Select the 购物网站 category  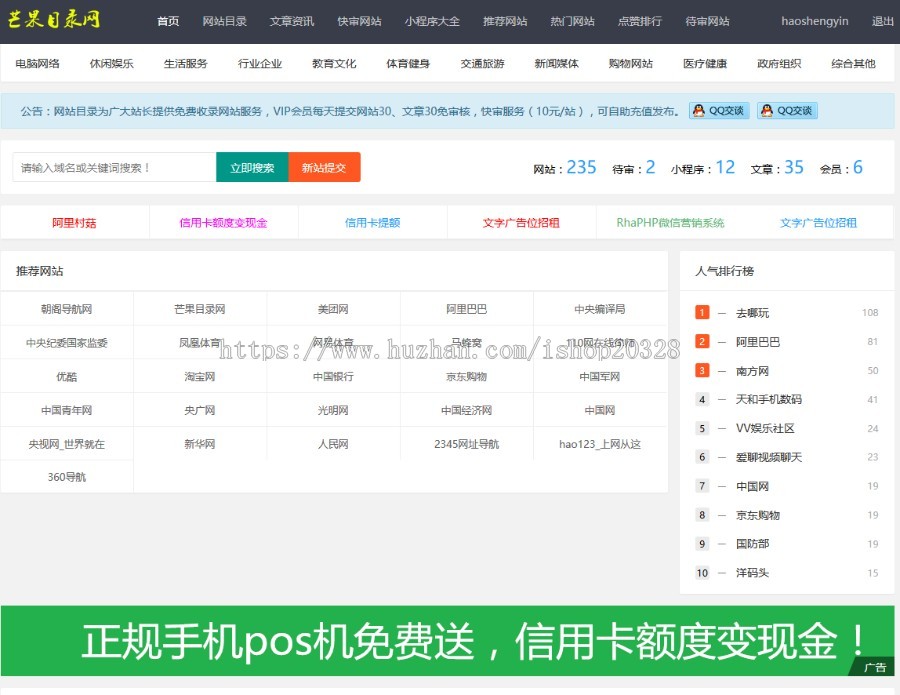(x=631, y=64)
